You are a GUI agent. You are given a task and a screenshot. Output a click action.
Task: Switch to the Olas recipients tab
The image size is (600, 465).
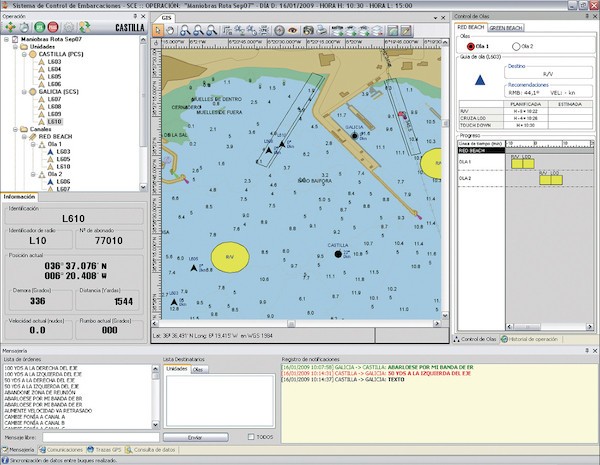pos(198,369)
